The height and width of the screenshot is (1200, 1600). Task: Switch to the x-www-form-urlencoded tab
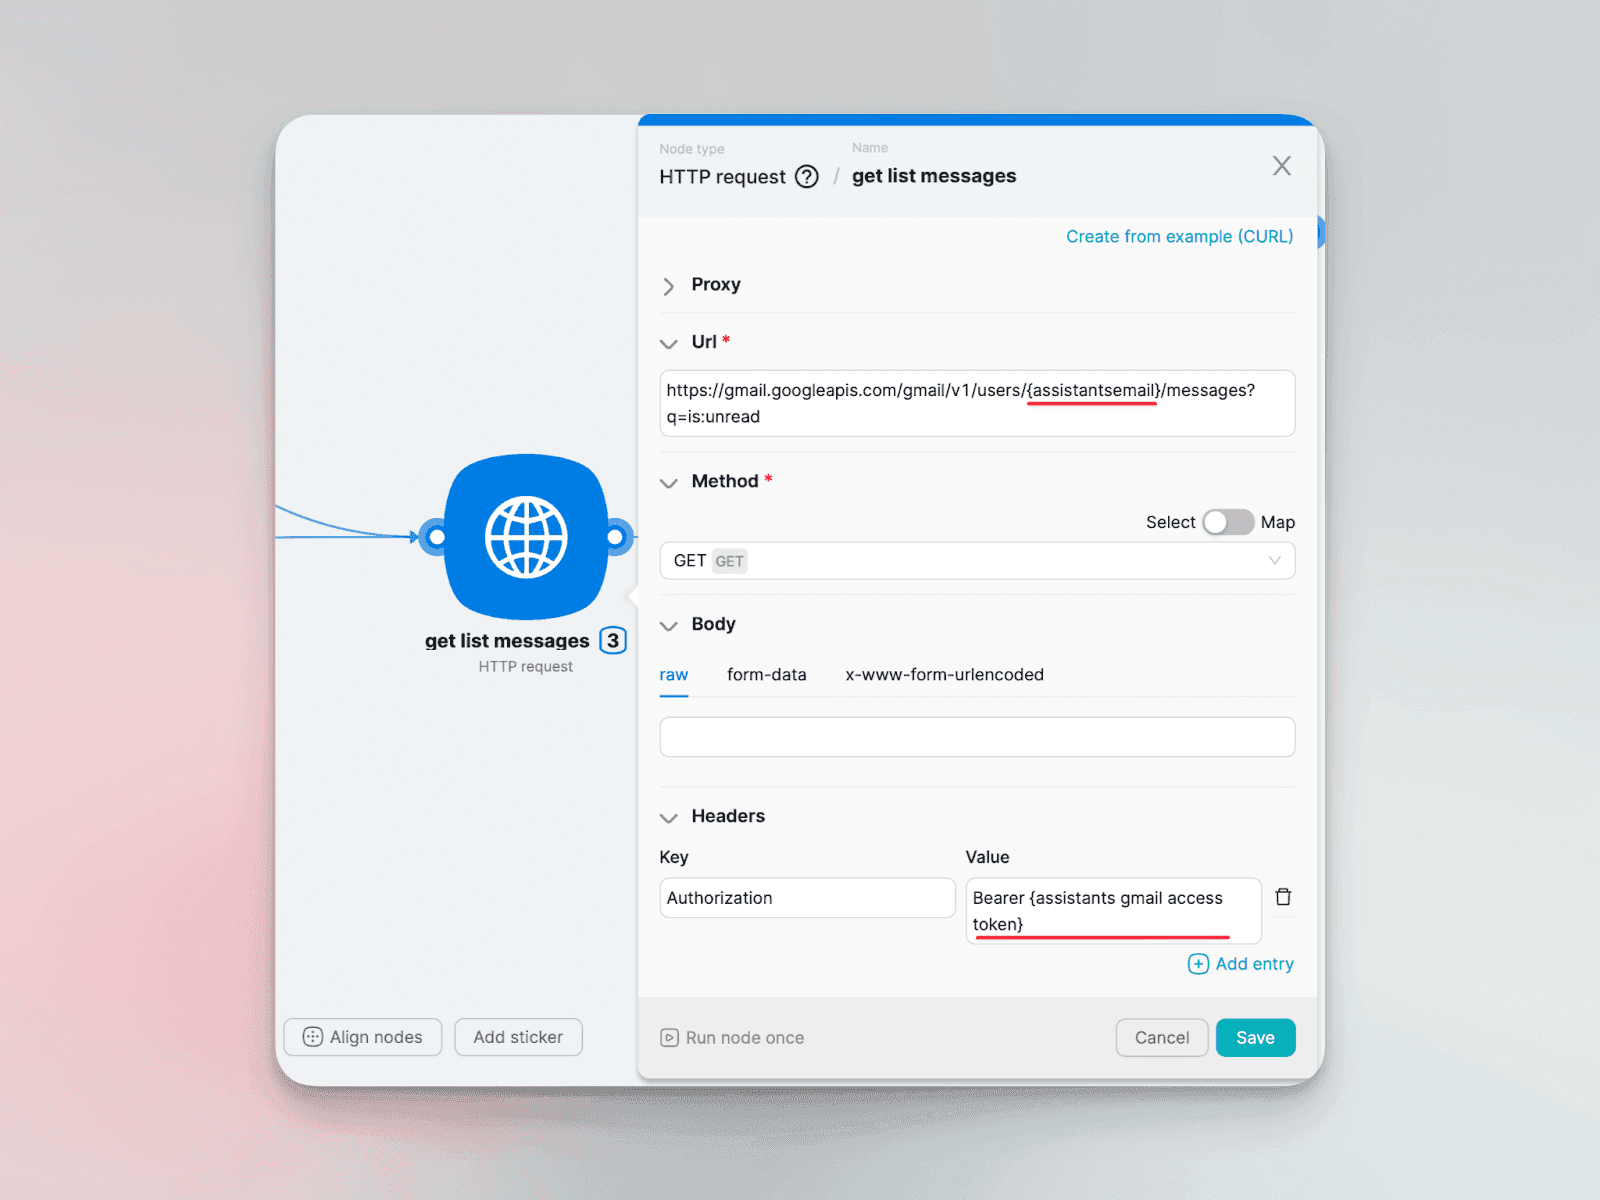coord(944,675)
